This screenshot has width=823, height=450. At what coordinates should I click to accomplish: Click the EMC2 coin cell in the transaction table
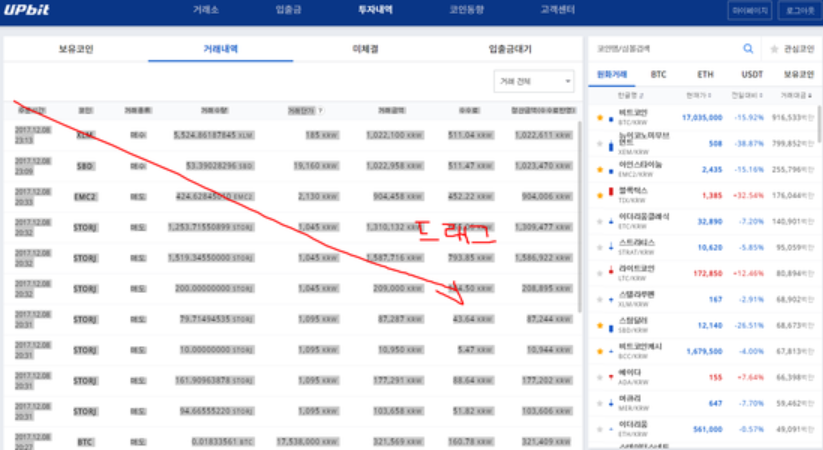pos(85,197)
